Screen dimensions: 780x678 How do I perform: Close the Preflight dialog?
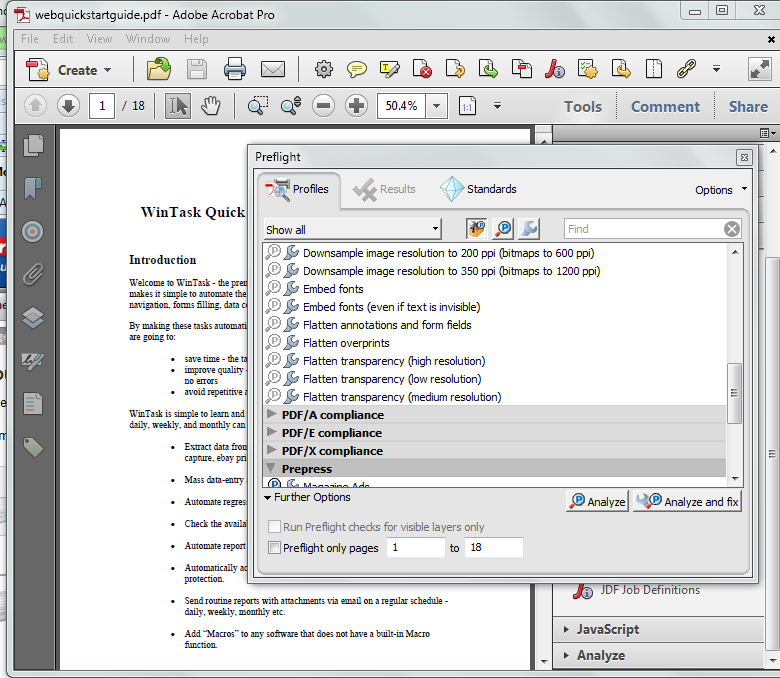pyautogui.click(x=744, y=158)
